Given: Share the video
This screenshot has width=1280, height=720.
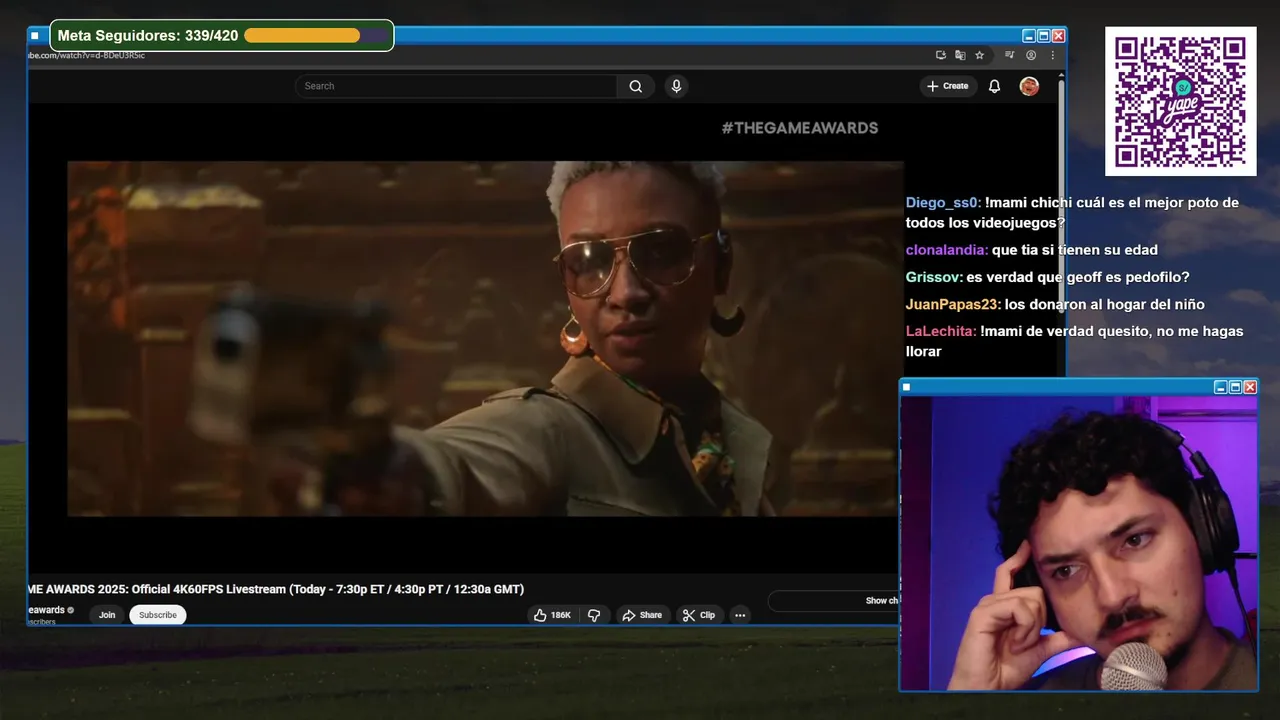Looking at the screenshot, I should [x=642, y=615].
